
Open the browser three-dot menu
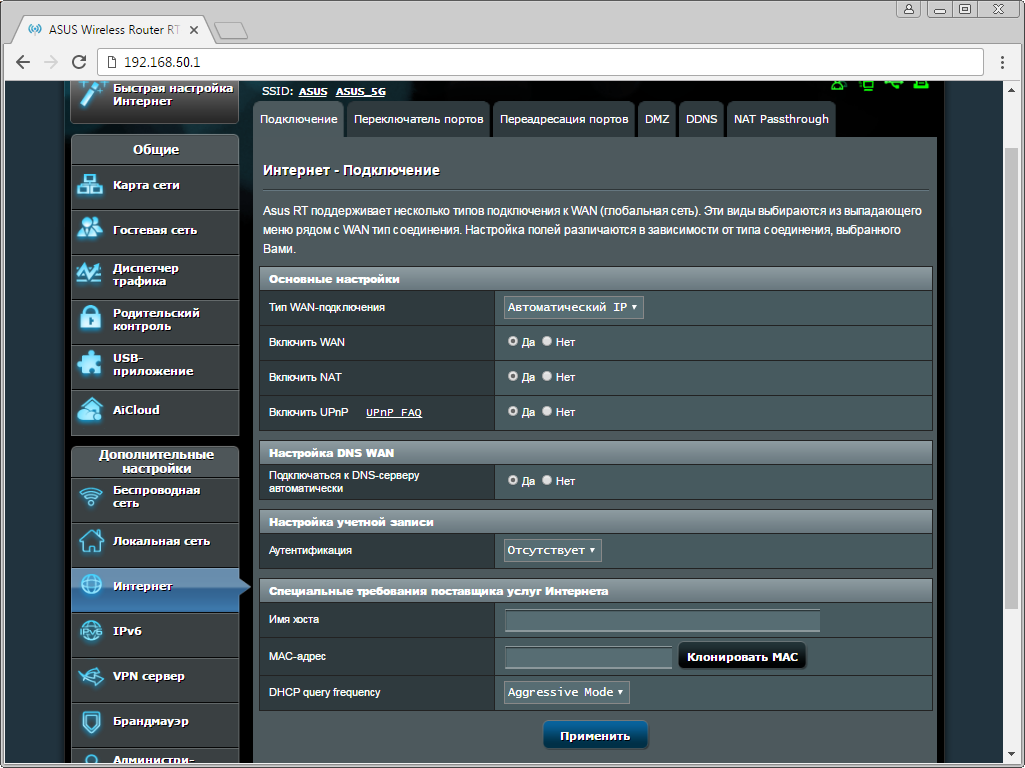click(x=1002, y=62)
